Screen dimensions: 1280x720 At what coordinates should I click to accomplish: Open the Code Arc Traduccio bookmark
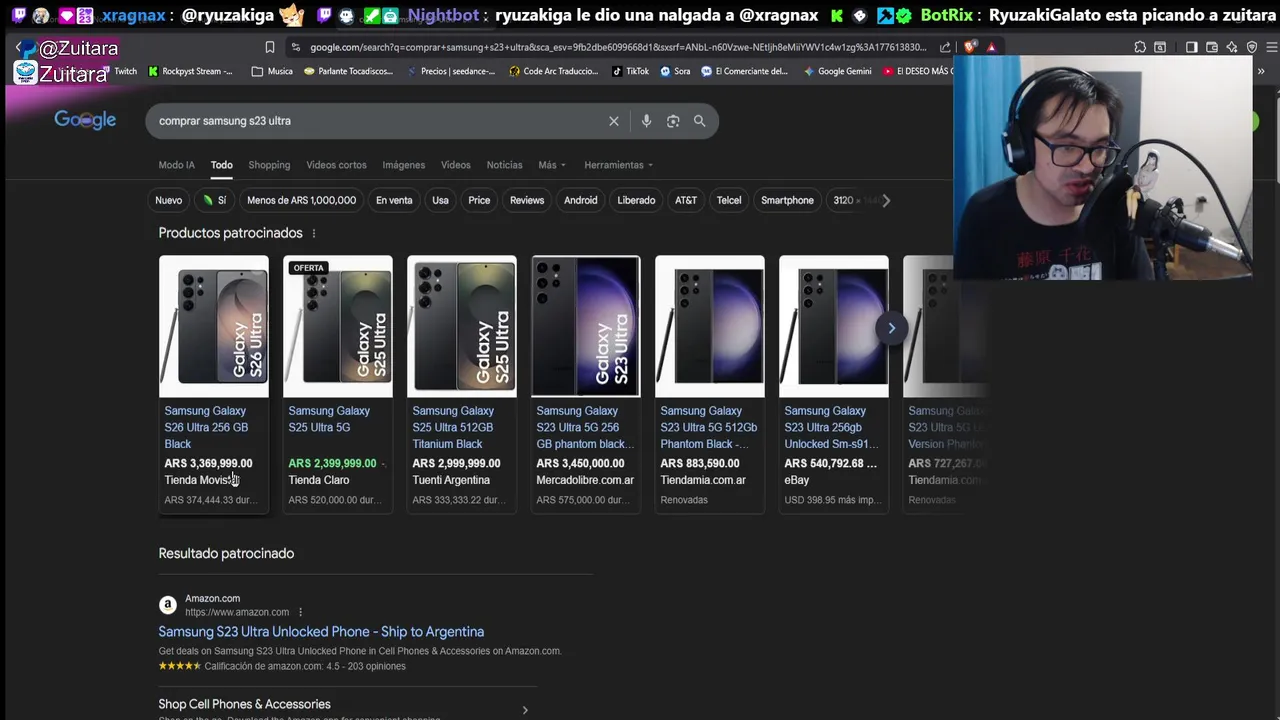pos(553,71)
